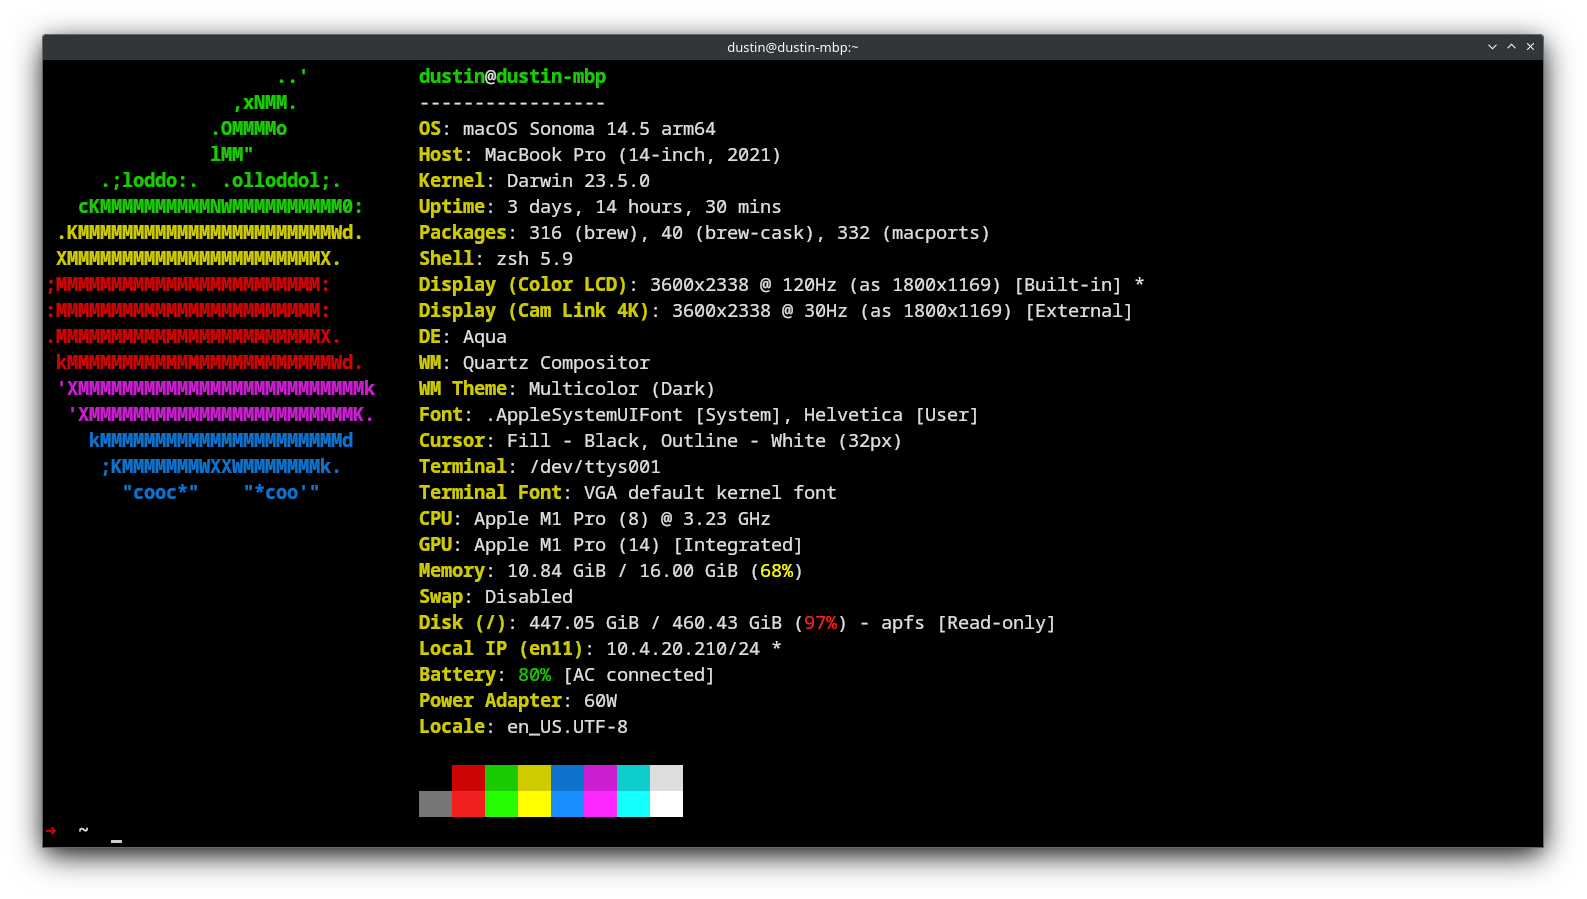The image size is (1587, 899).
Task: Click the Memory usage 68% value
Action: click(776, 571)
